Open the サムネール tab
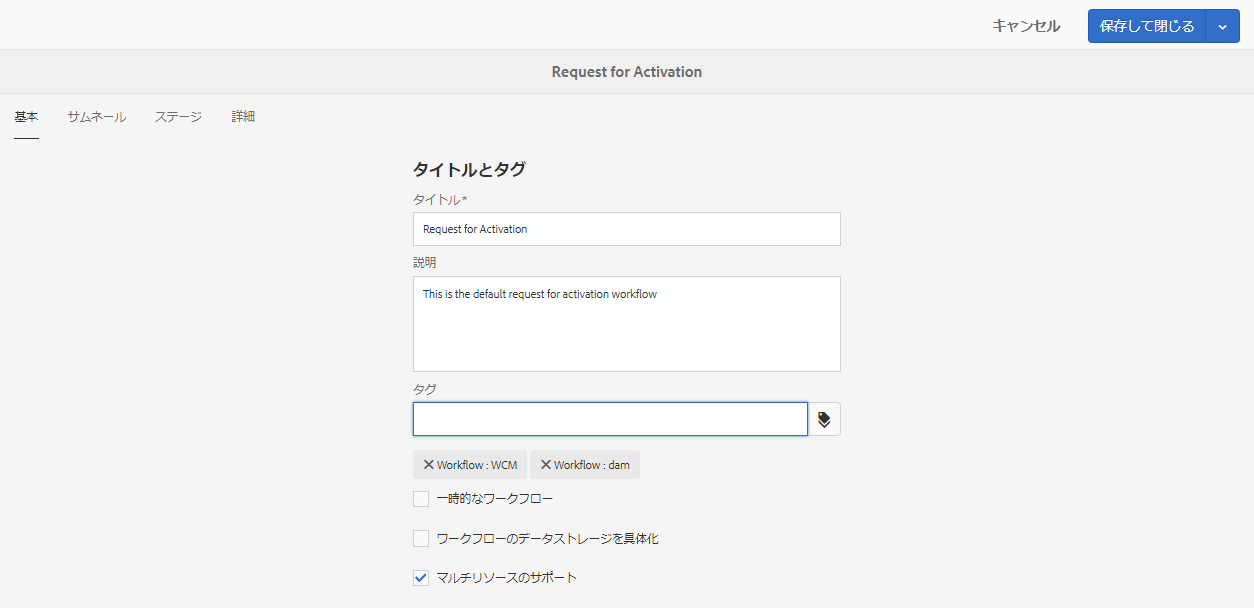The width and height of the screenshot is (1254, 608). (x=97, y=117)
